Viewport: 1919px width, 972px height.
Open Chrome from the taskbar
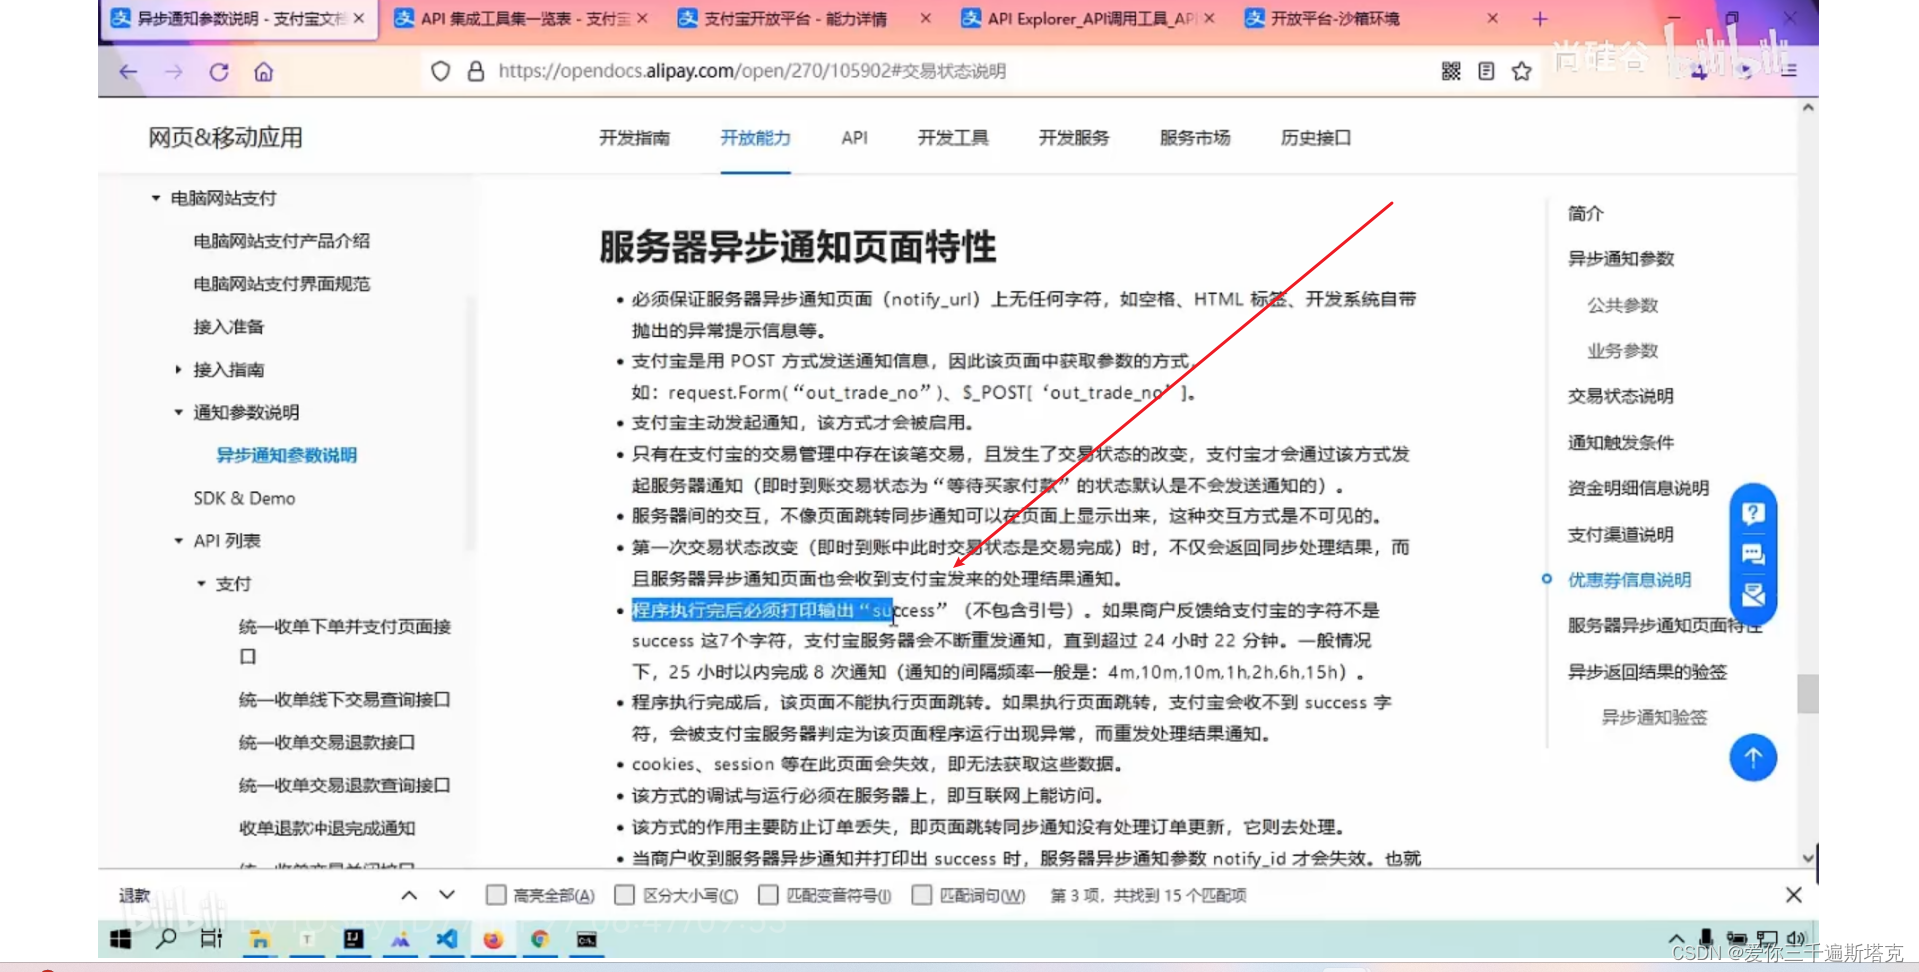pos(540,939)
